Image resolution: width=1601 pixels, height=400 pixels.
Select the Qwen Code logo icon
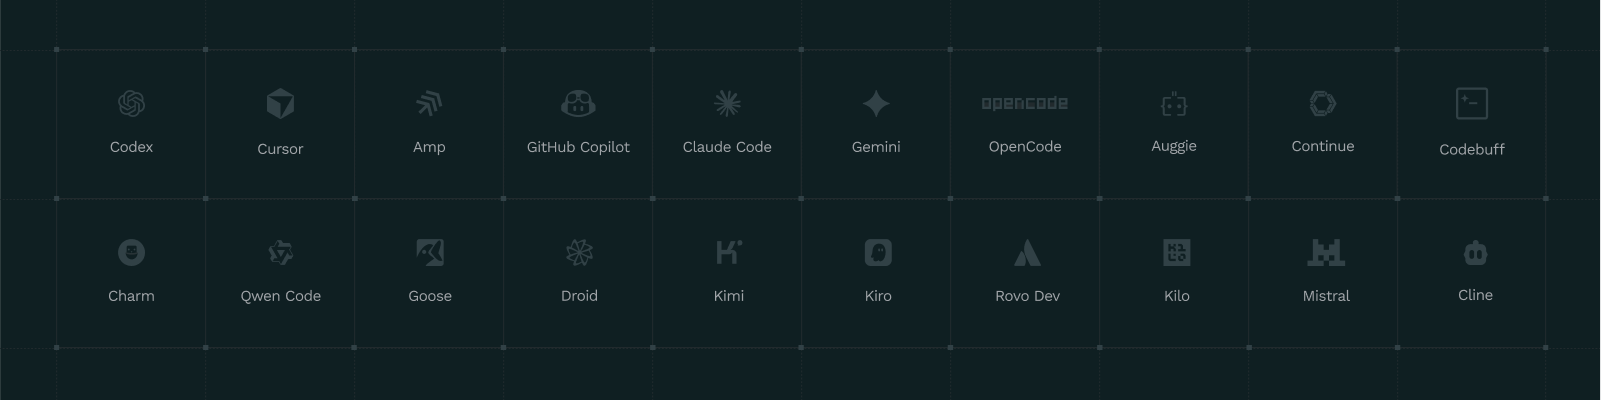point(280,252)
